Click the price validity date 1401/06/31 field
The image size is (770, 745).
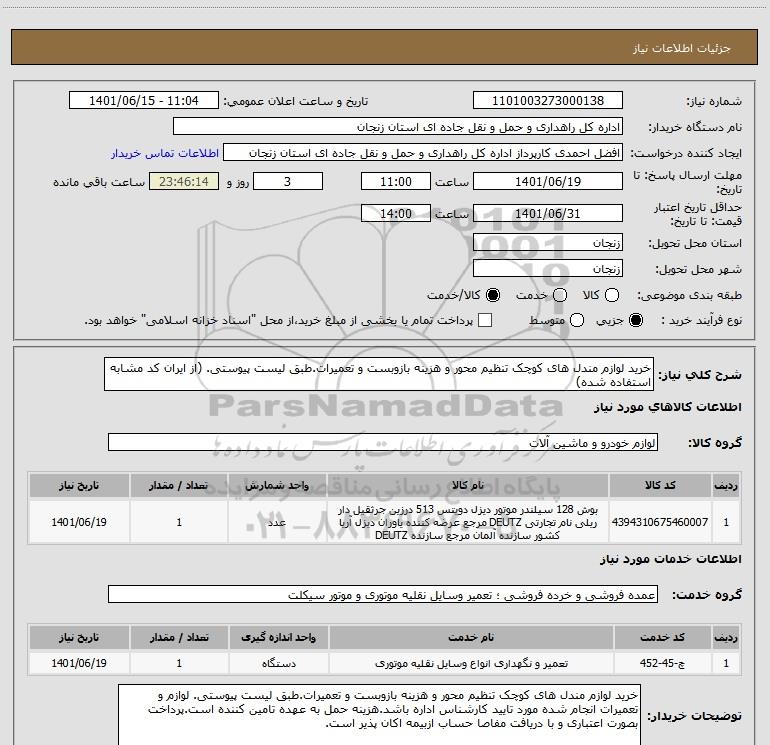tap(548, 213)
